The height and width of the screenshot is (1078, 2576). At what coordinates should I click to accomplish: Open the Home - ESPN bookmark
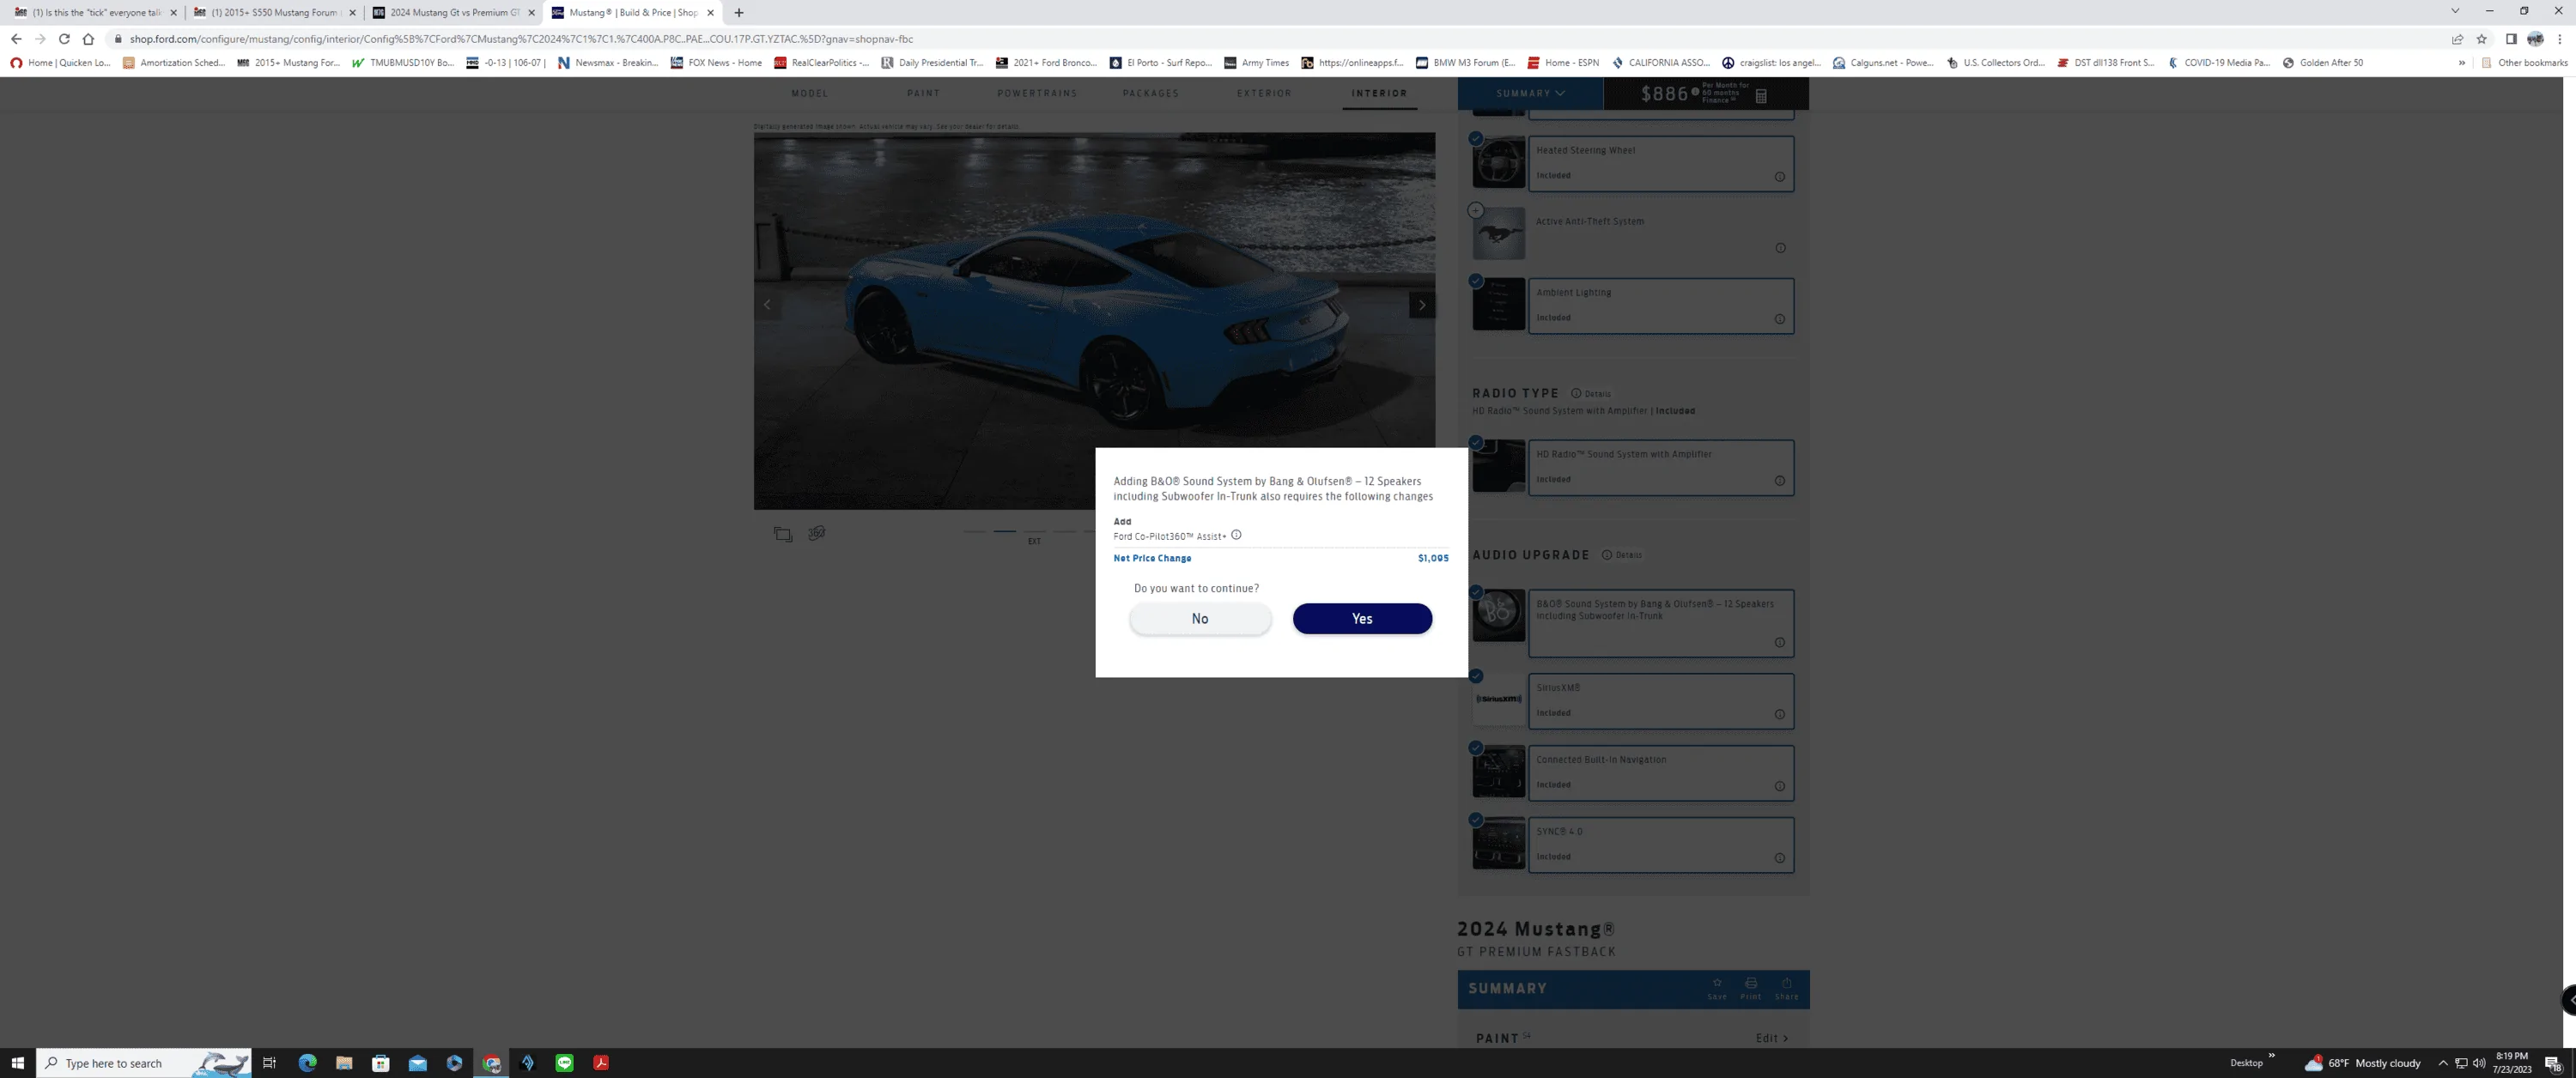coord(1563,63)
